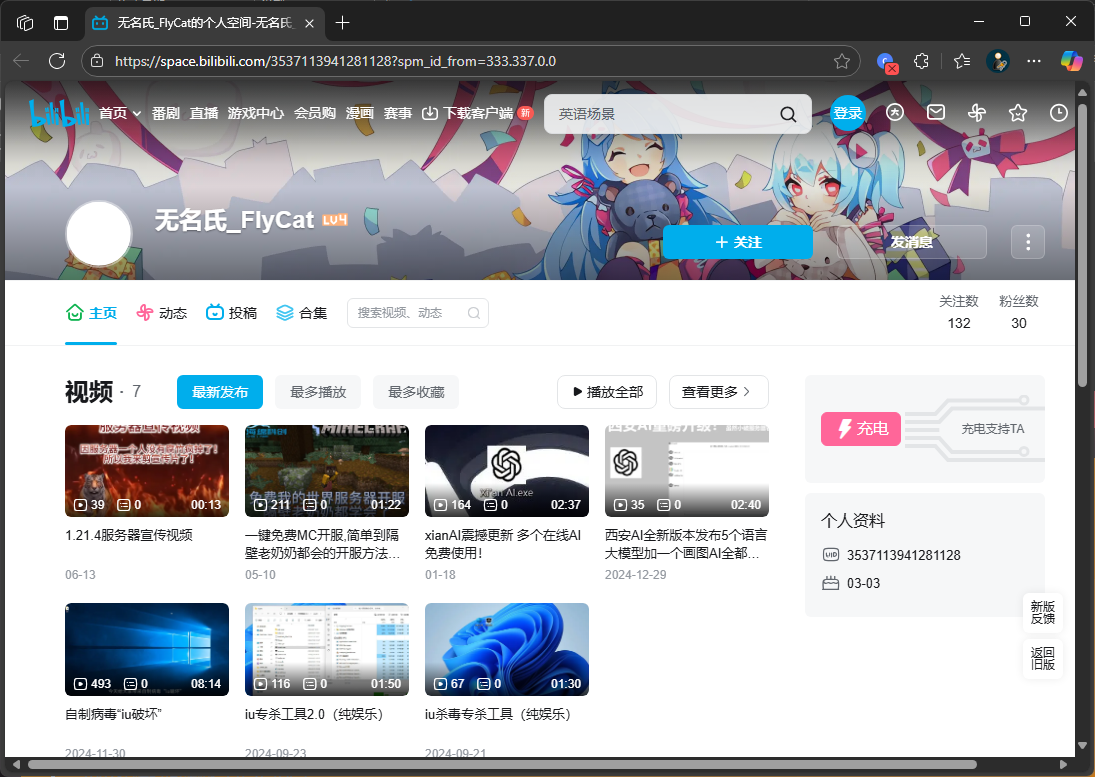Sort videos by 最多收藏
The width and height of the screenshot is (1095, 777).
[x=416, y=392]
